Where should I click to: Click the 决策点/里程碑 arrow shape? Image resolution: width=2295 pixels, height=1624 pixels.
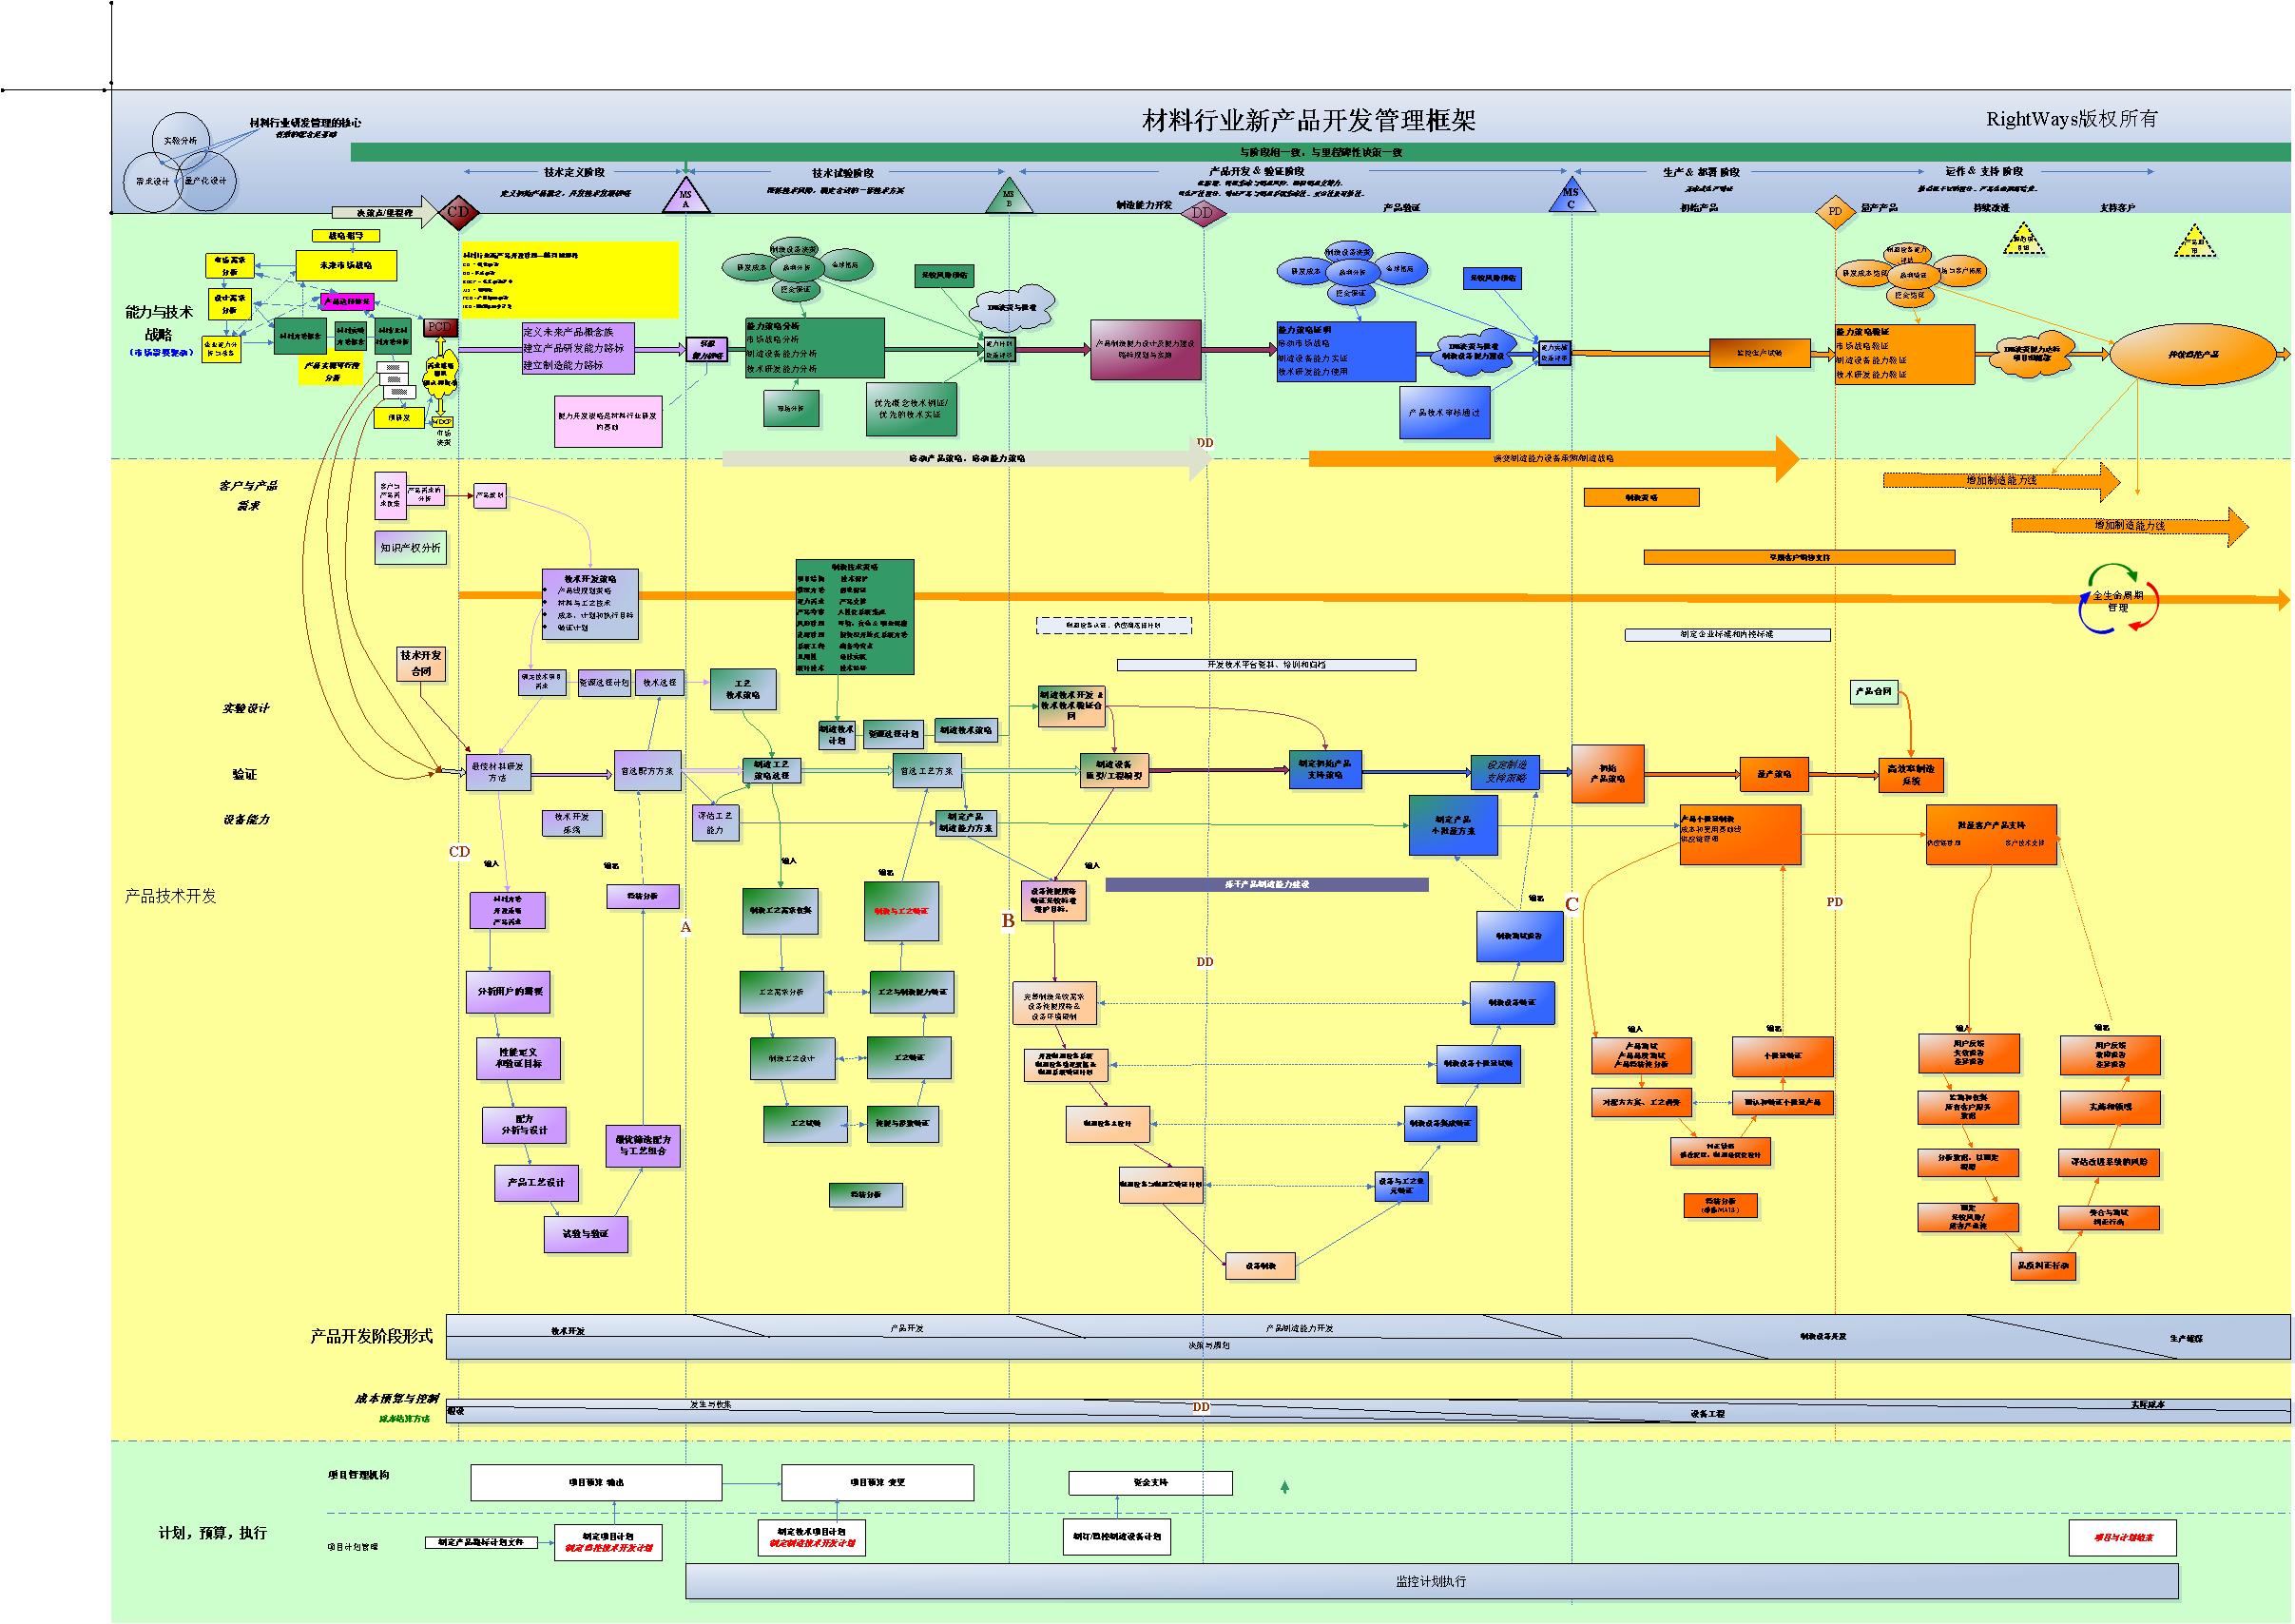pyautogui.click(x=385, y=212)
